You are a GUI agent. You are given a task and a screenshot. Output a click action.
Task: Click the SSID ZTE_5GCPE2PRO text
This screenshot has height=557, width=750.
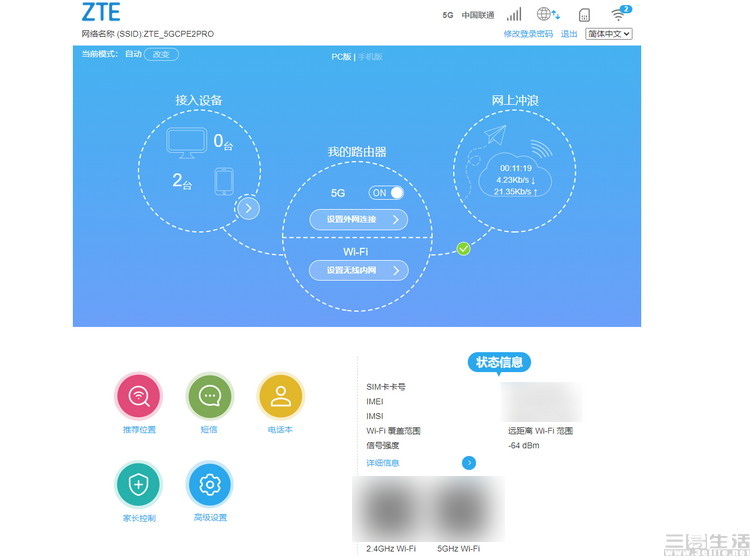coord(178,34)
